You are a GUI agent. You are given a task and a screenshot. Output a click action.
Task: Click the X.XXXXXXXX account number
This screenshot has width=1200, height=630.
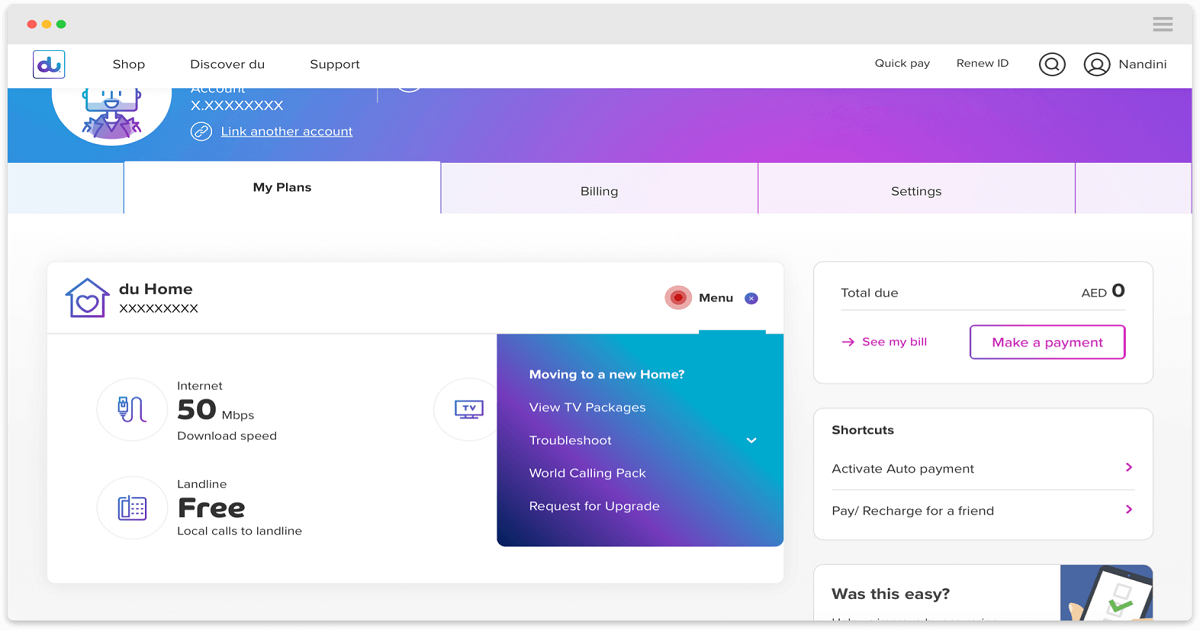[x=237, y=105]
